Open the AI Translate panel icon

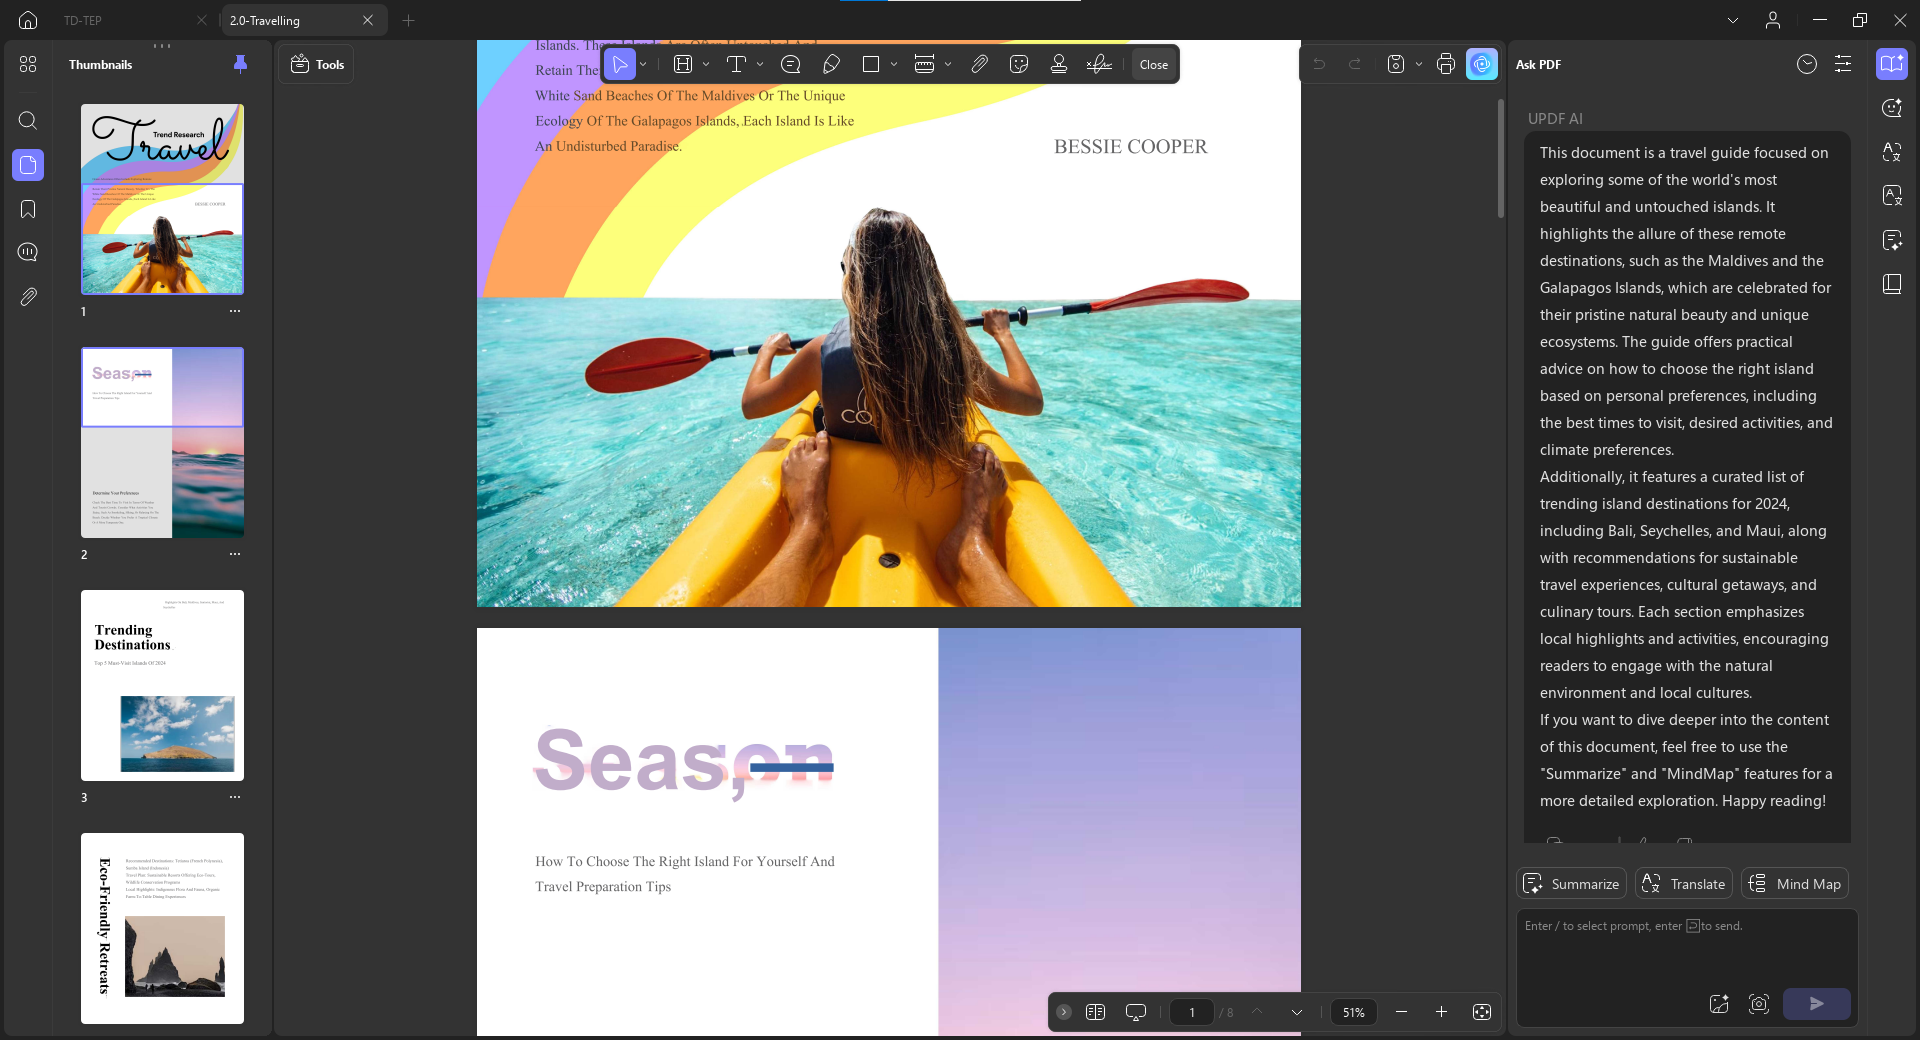[1892, 152]
